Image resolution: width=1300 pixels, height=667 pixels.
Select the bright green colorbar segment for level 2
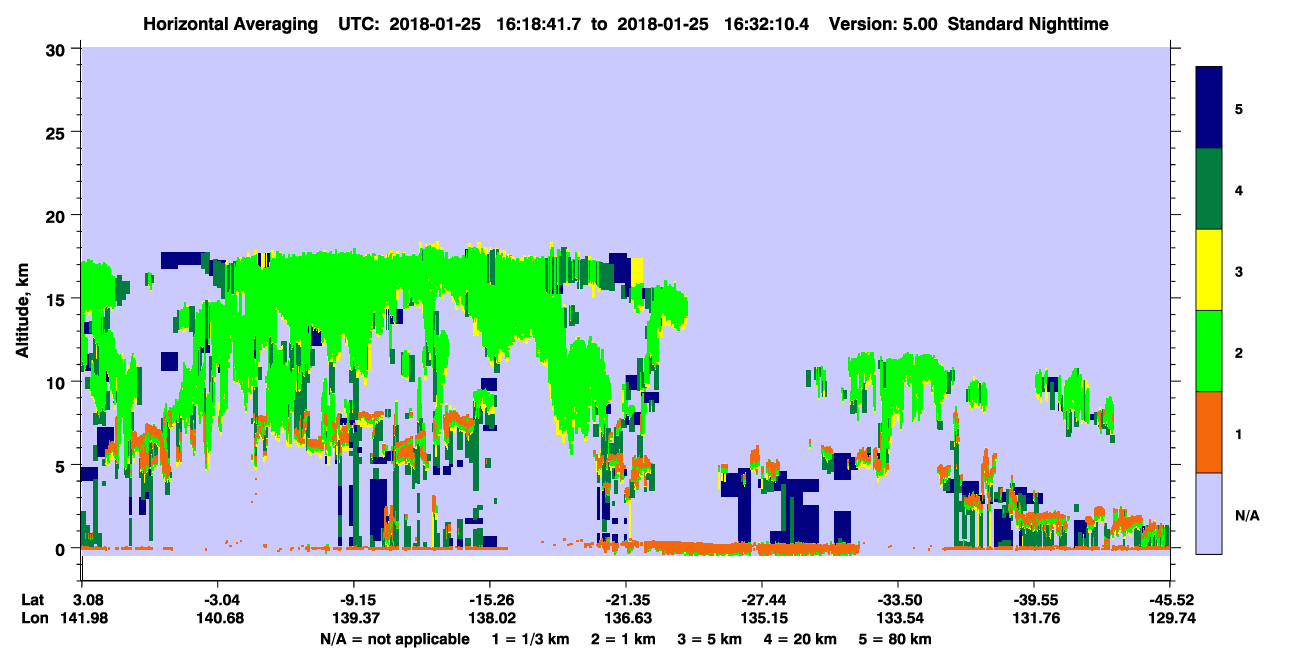point(1209,351)
